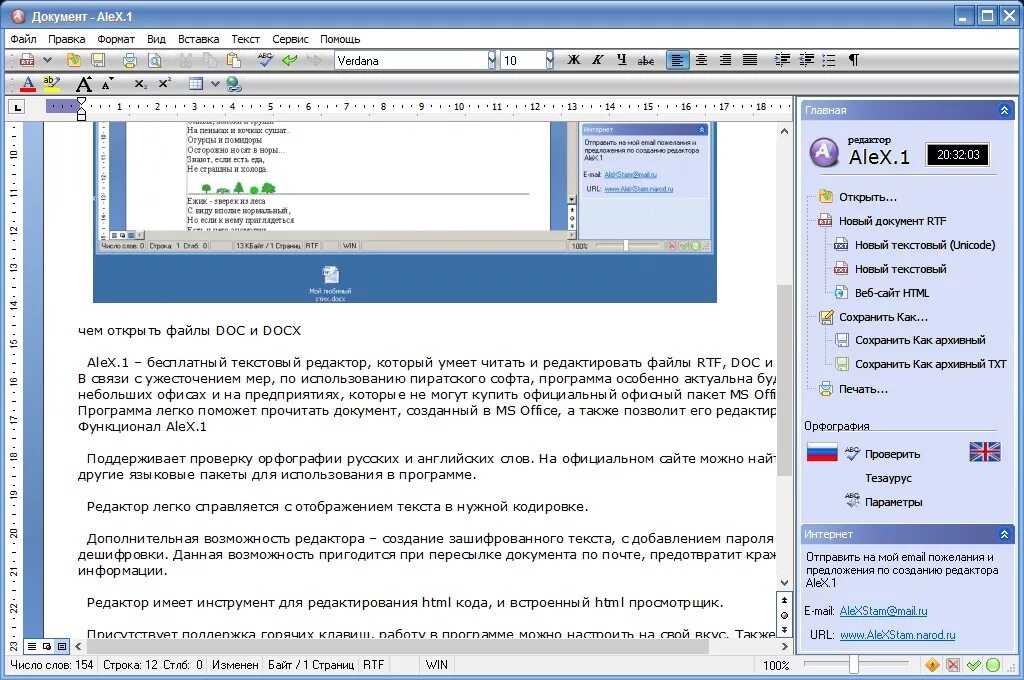This screenshot has height=680, width=1024.
Task: Open the dropdown arrow beside the RTF icon
Action: tap(47, 60)
